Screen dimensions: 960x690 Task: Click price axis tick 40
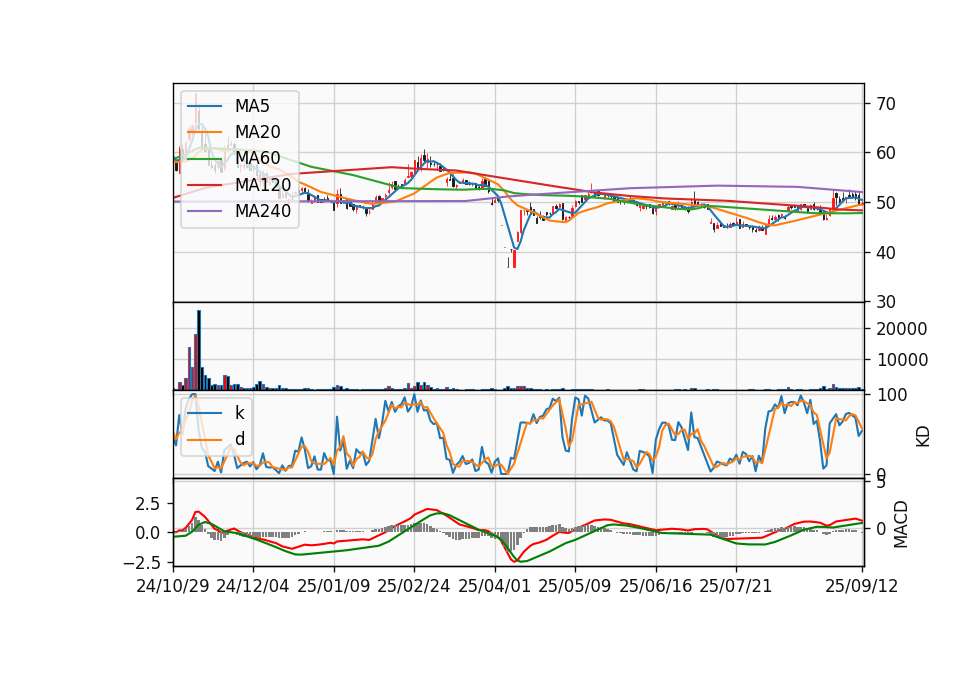point(885,252)
